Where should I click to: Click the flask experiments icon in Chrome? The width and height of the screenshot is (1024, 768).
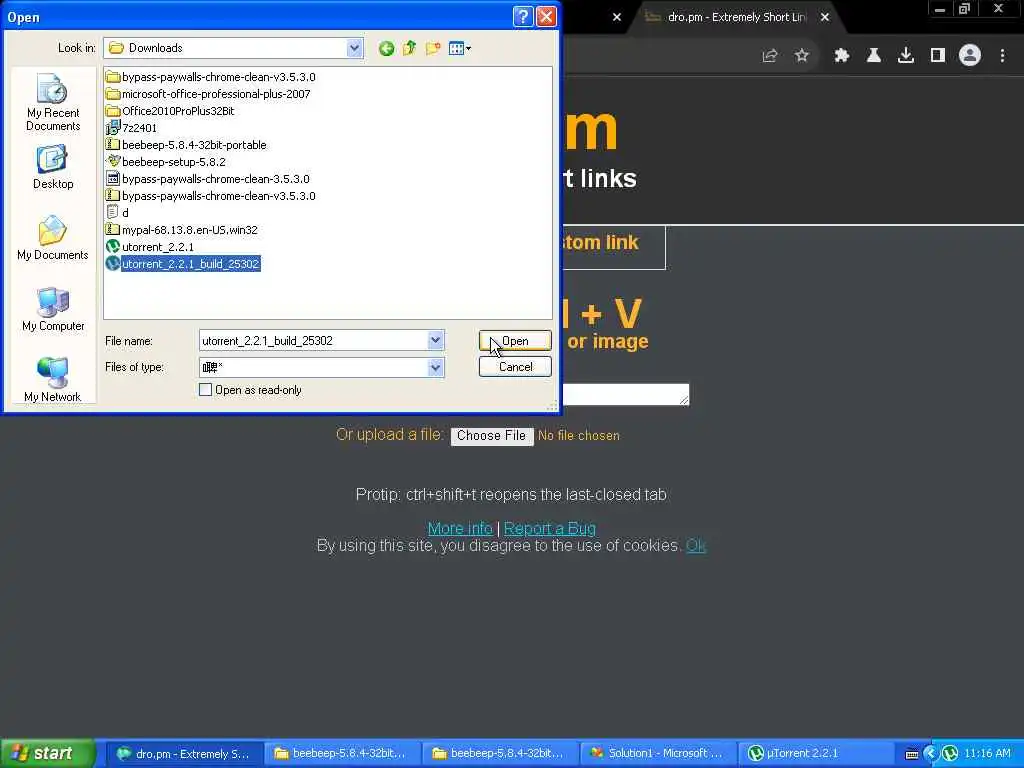(x=874, y=56)
